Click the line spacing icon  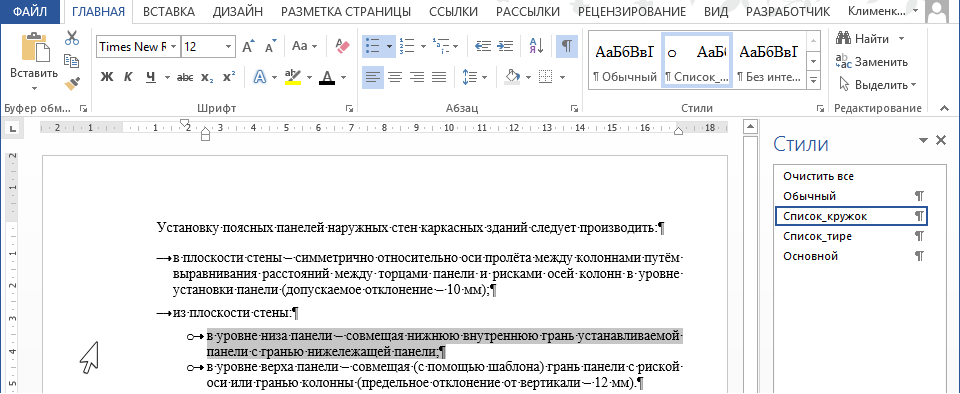(x=470, y=77)
